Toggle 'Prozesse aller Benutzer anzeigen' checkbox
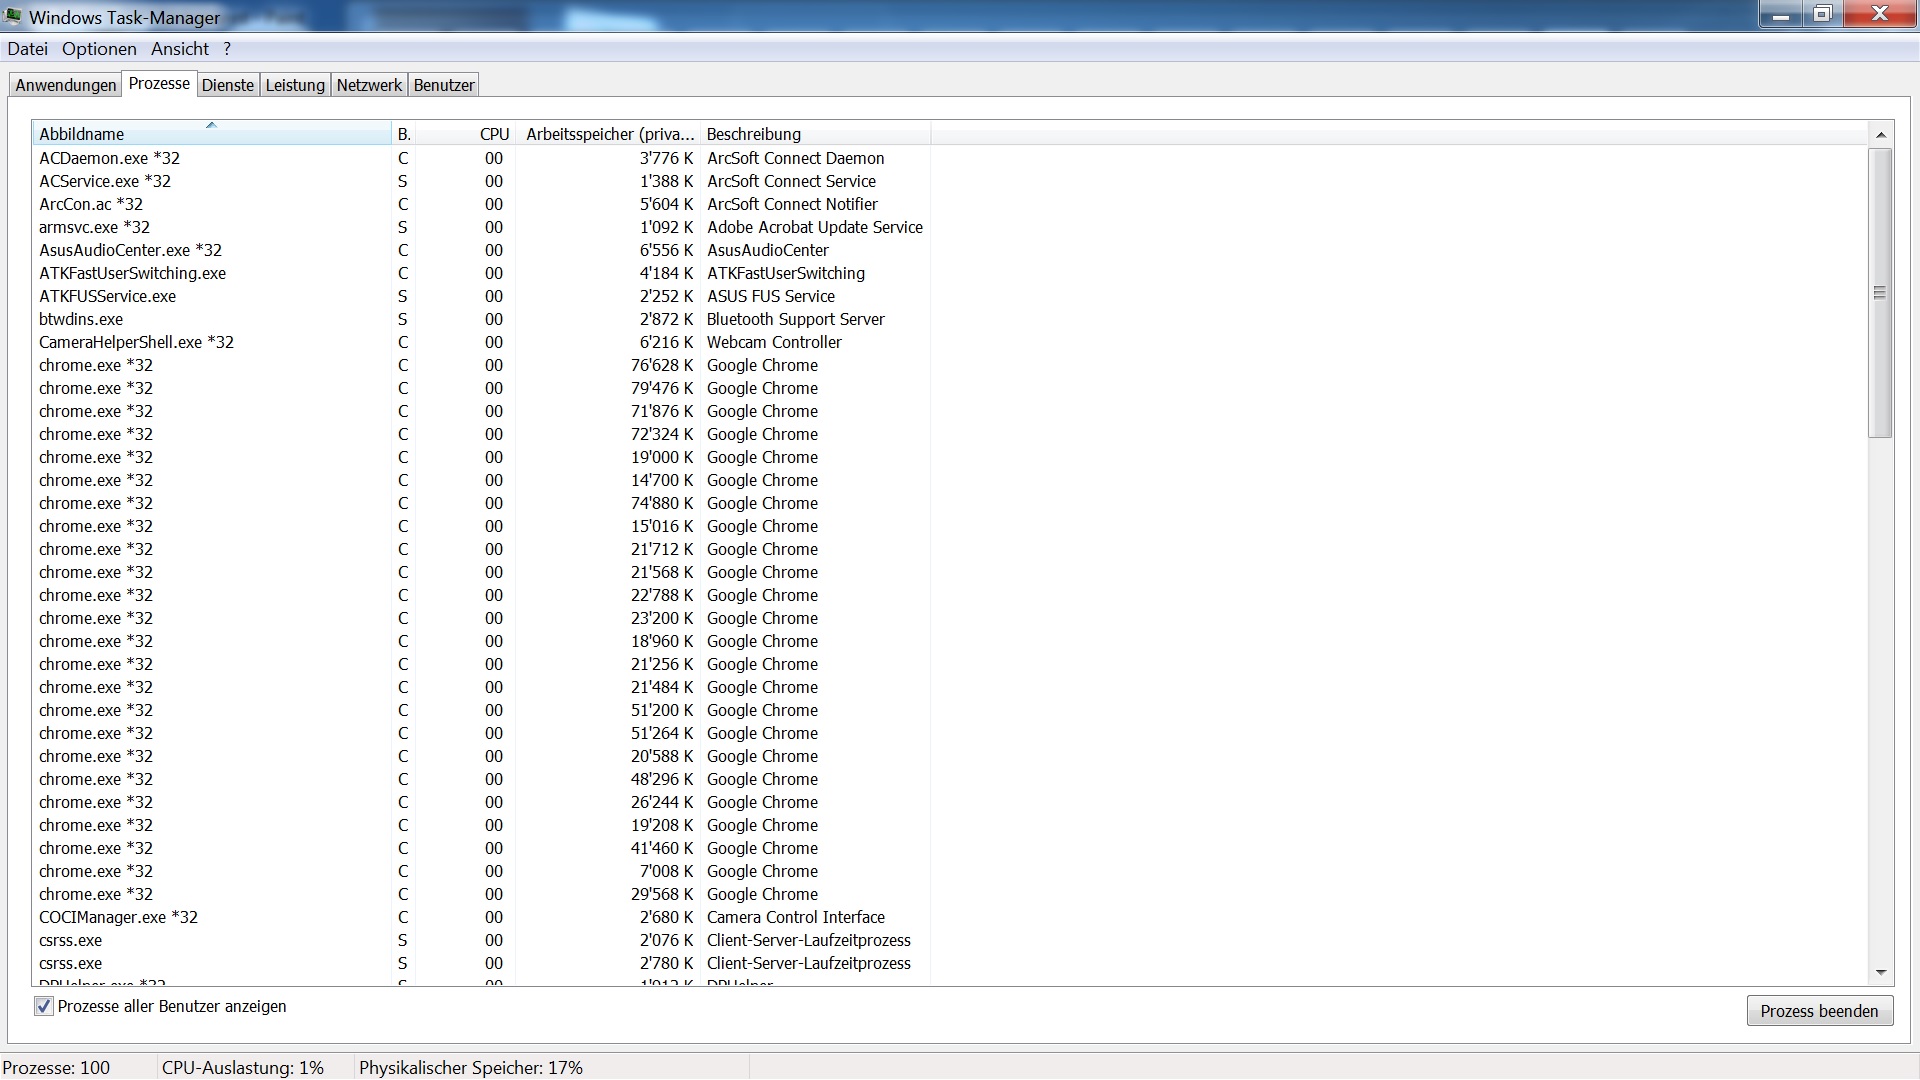This screenshot has height=1080, width=1920. pyautogui.click(x=44, y=1006)
